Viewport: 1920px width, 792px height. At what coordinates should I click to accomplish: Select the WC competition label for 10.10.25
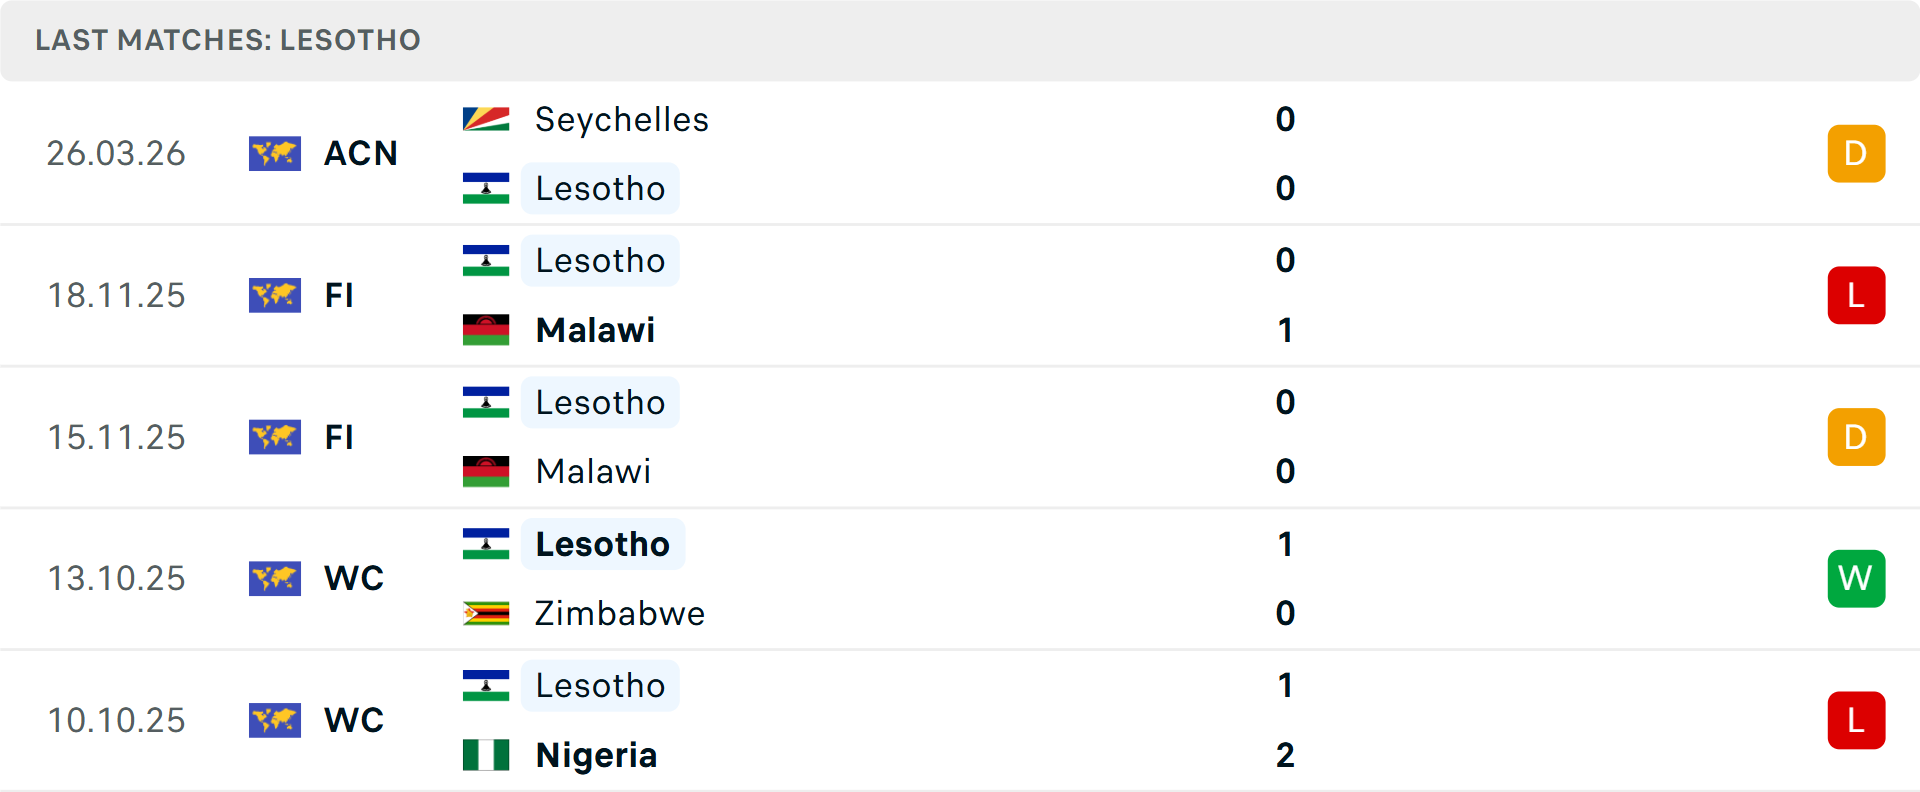[x=354, y=720]
